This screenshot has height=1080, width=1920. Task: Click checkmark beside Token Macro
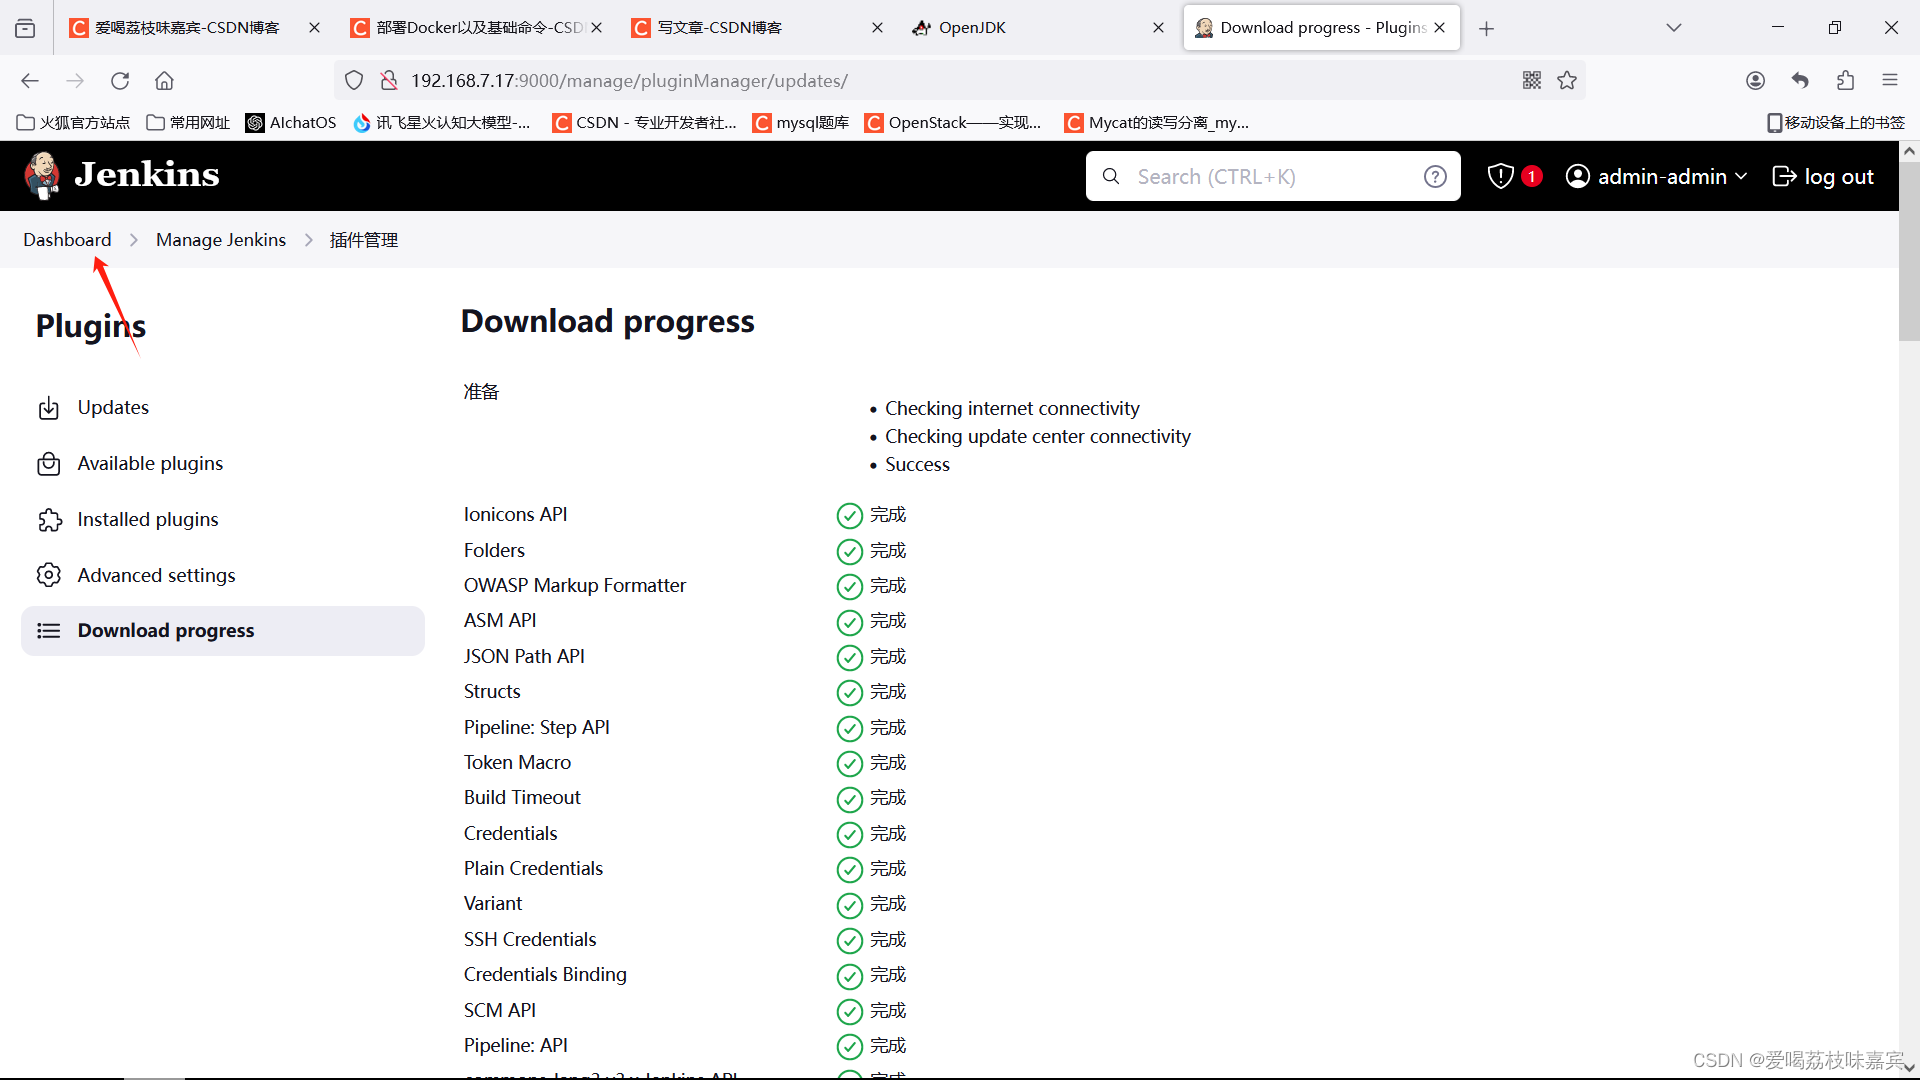click(849, 764)
